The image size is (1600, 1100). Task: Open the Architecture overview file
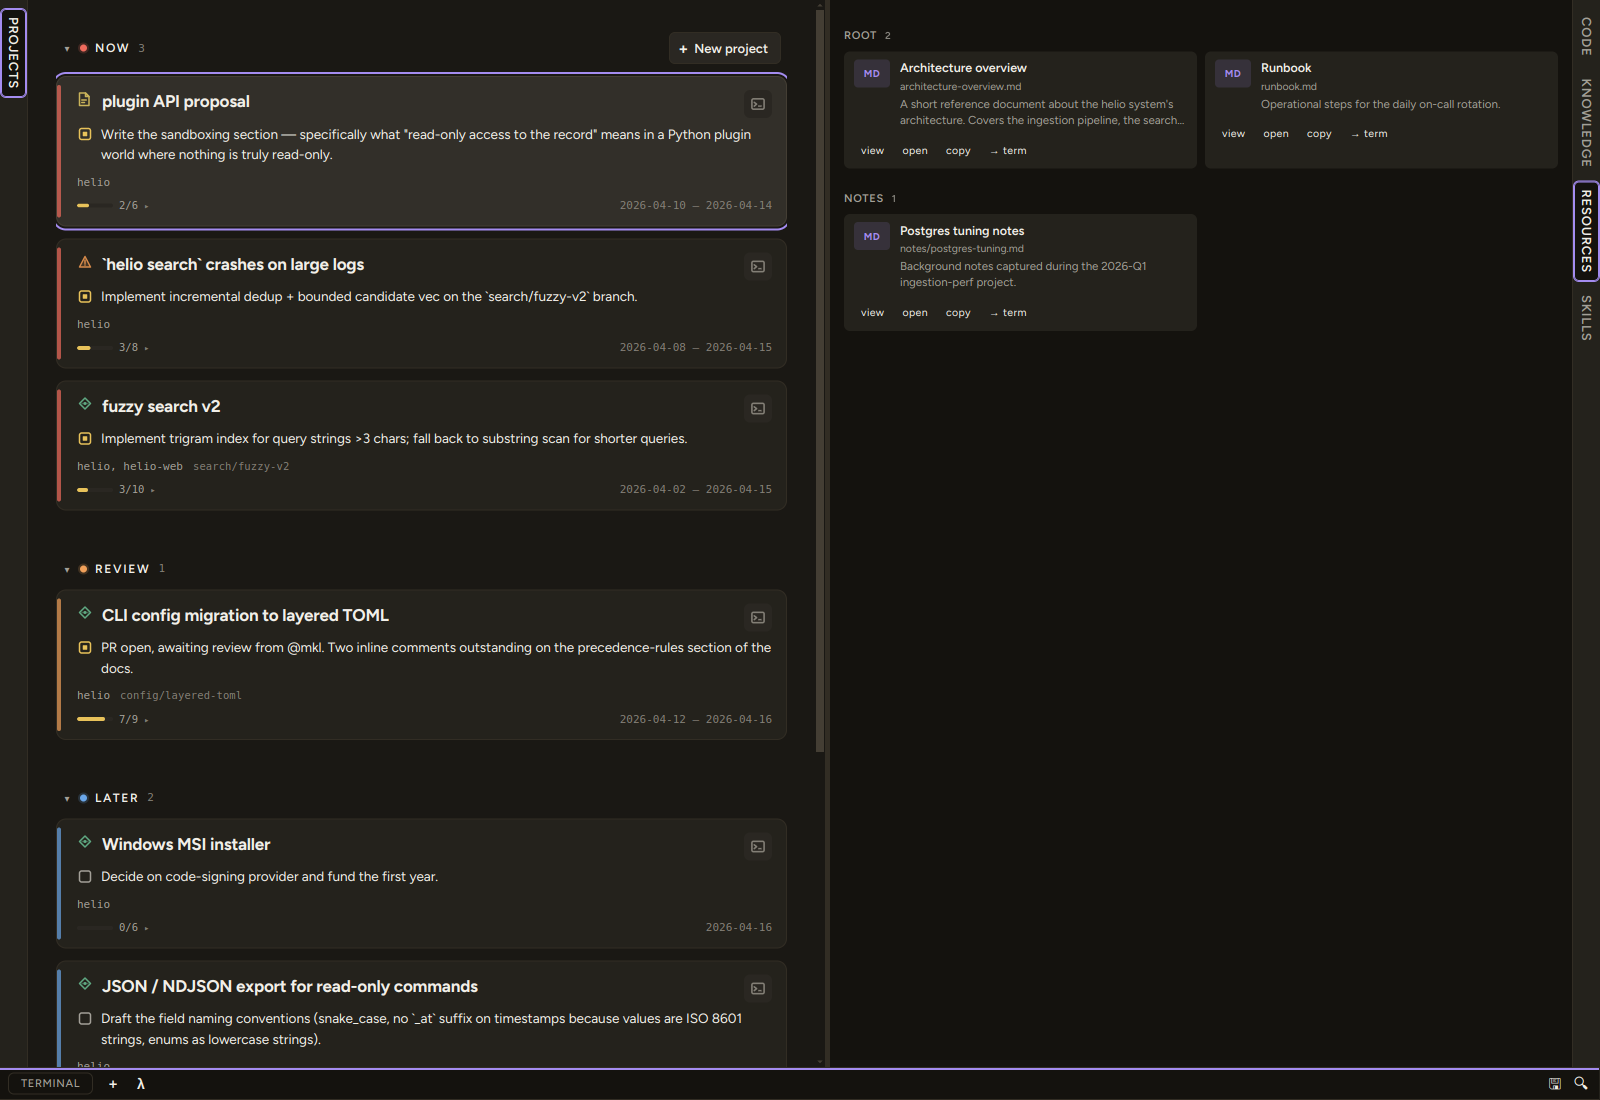click(x=915, y=151)
